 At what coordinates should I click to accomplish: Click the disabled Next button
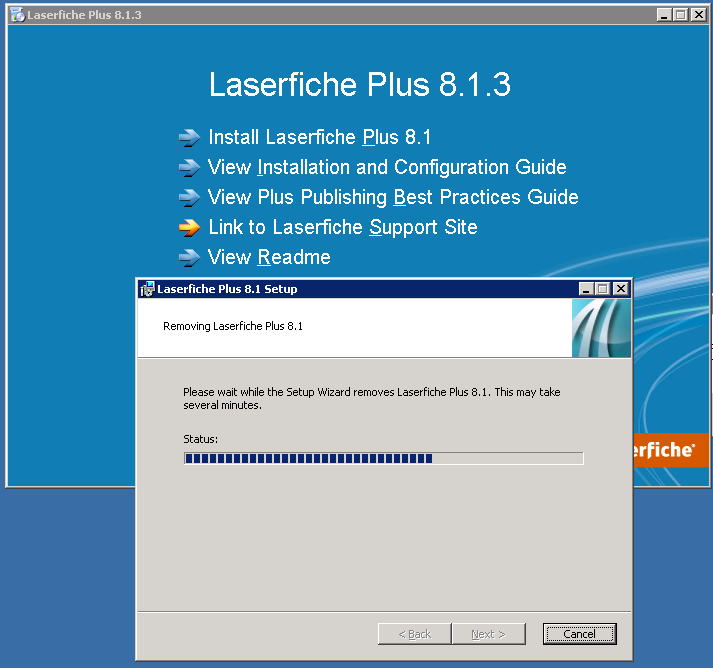pos(488,634)
